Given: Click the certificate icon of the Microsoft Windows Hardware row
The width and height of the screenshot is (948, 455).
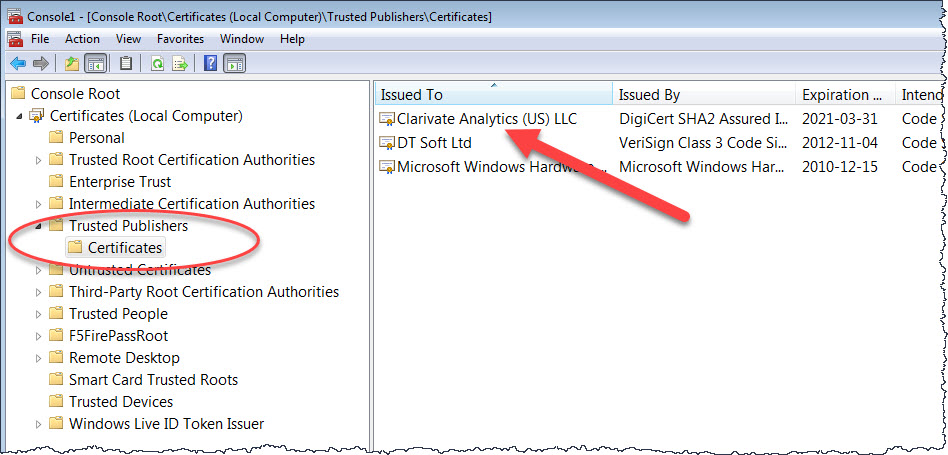Looking at the screenshot, I should (386, 167).
